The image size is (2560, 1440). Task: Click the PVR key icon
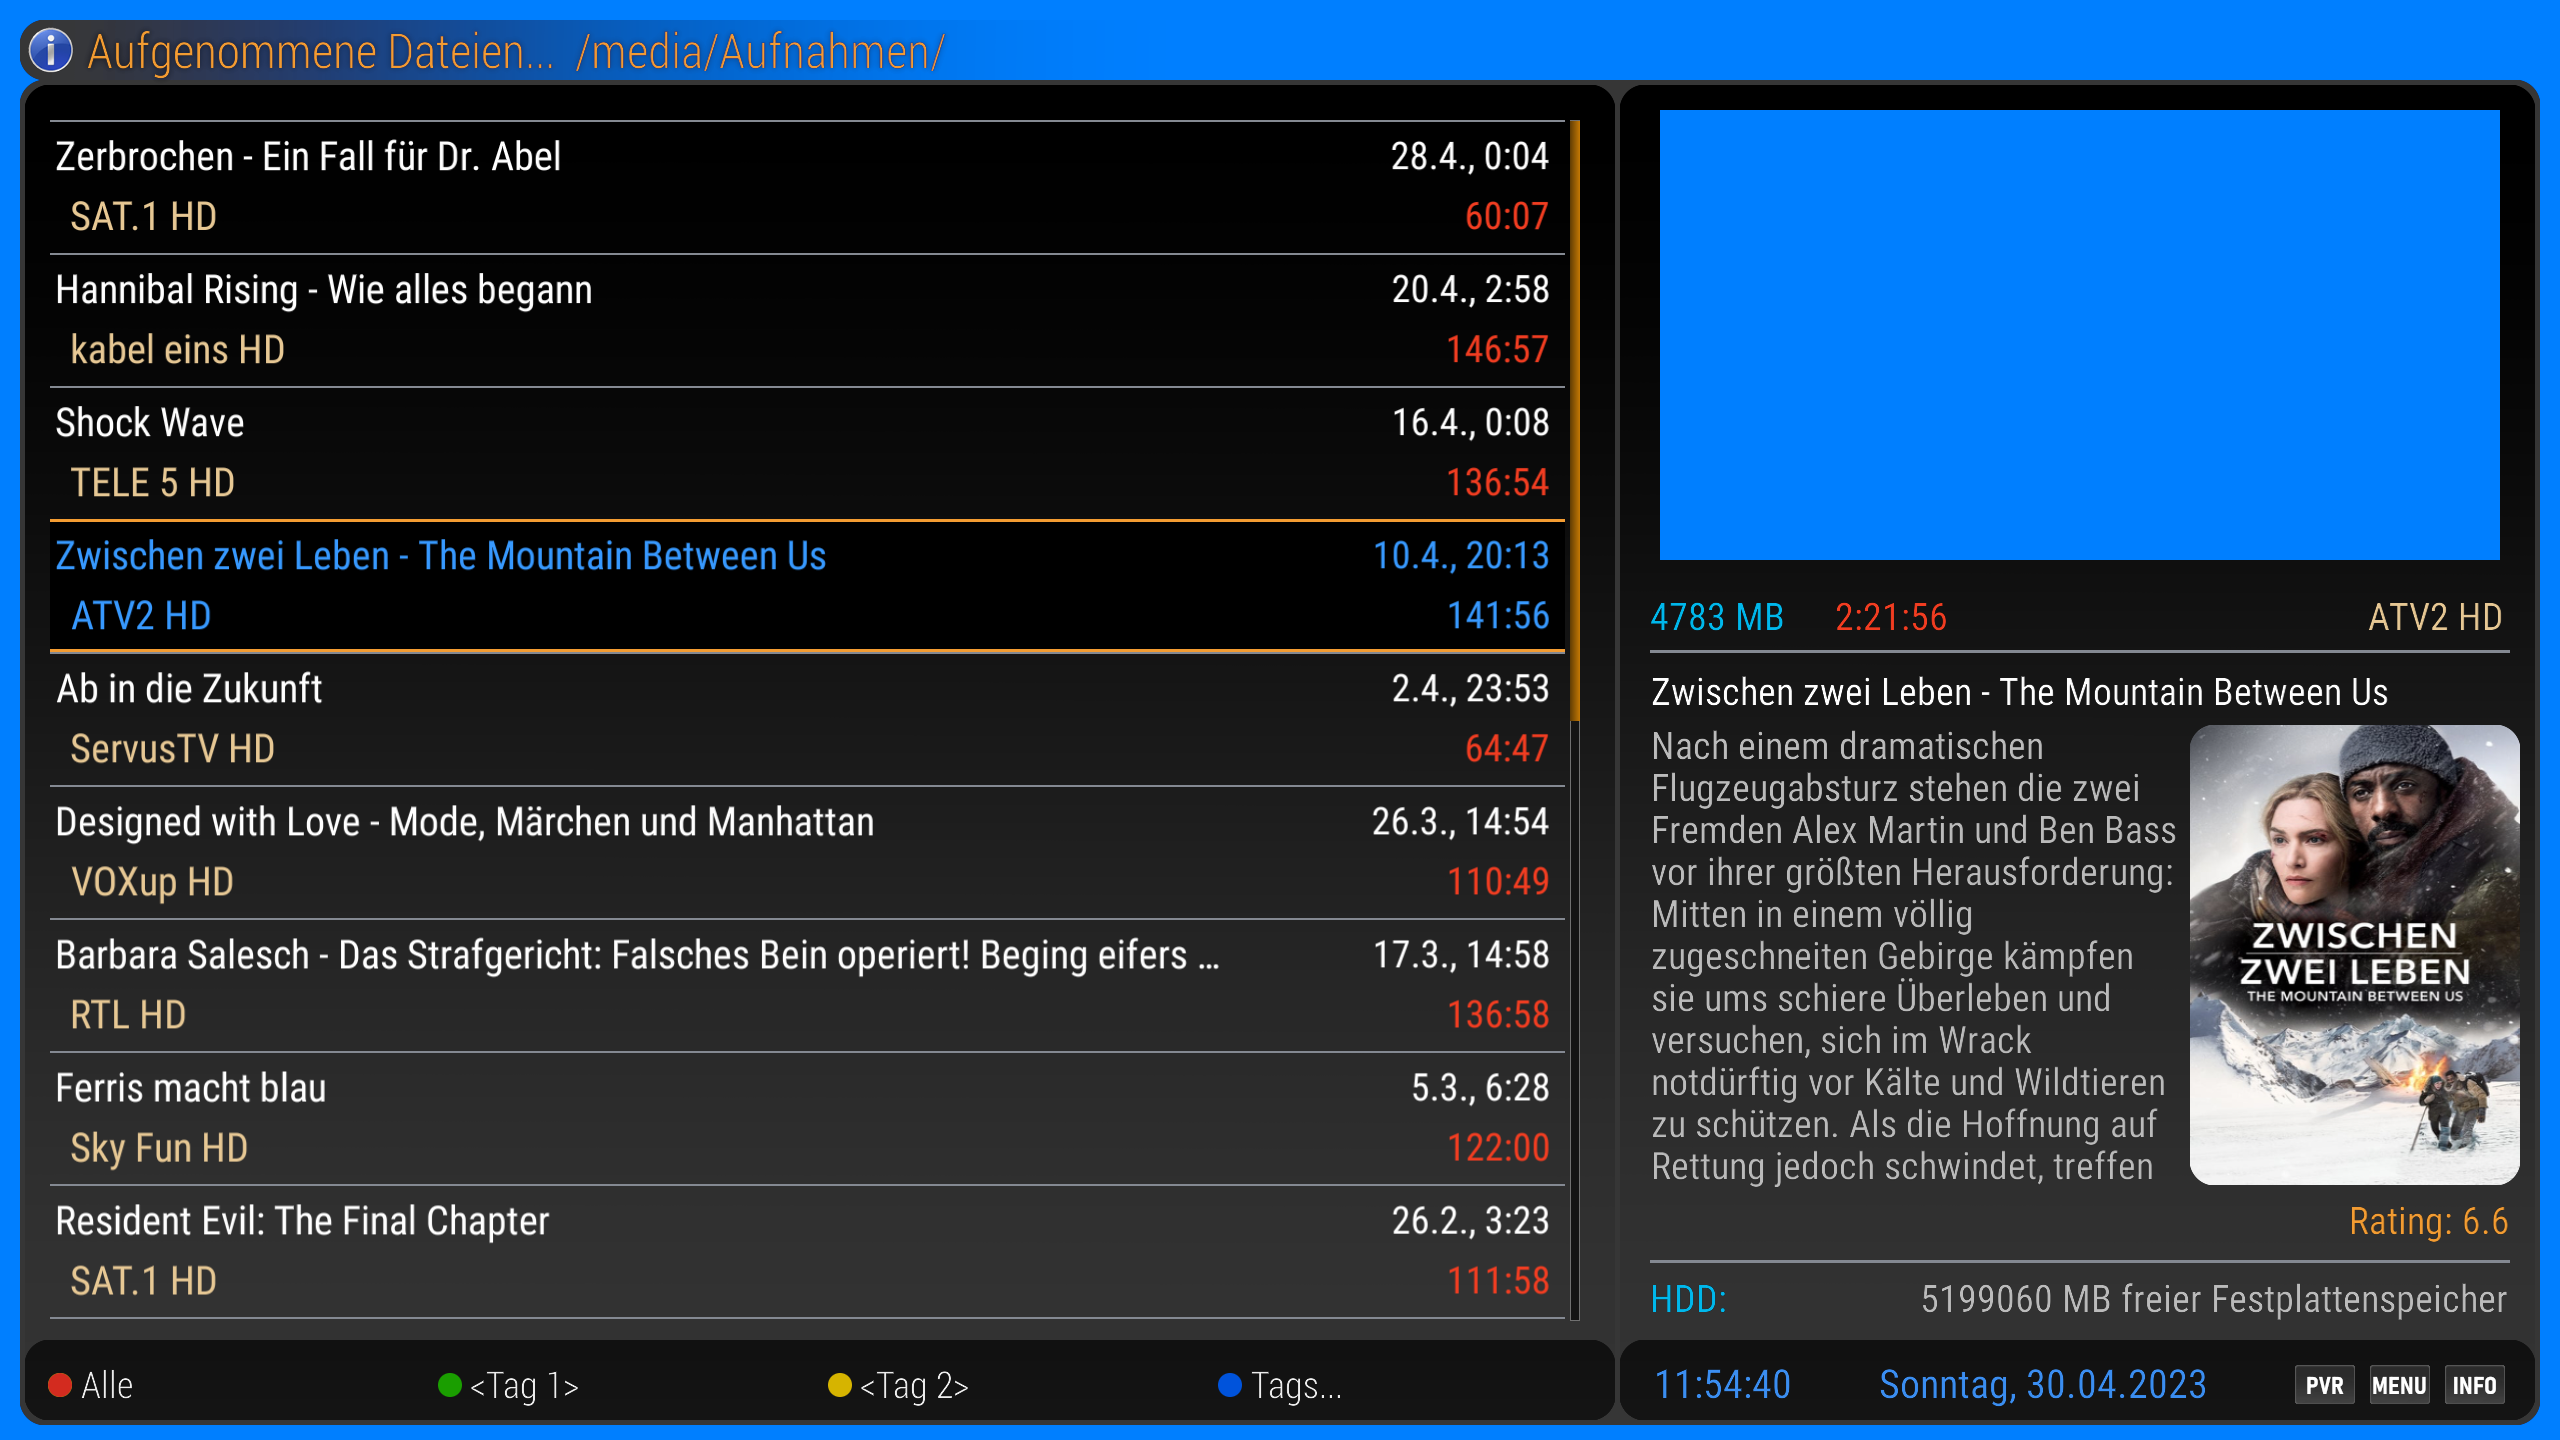click(2323, 1385)
